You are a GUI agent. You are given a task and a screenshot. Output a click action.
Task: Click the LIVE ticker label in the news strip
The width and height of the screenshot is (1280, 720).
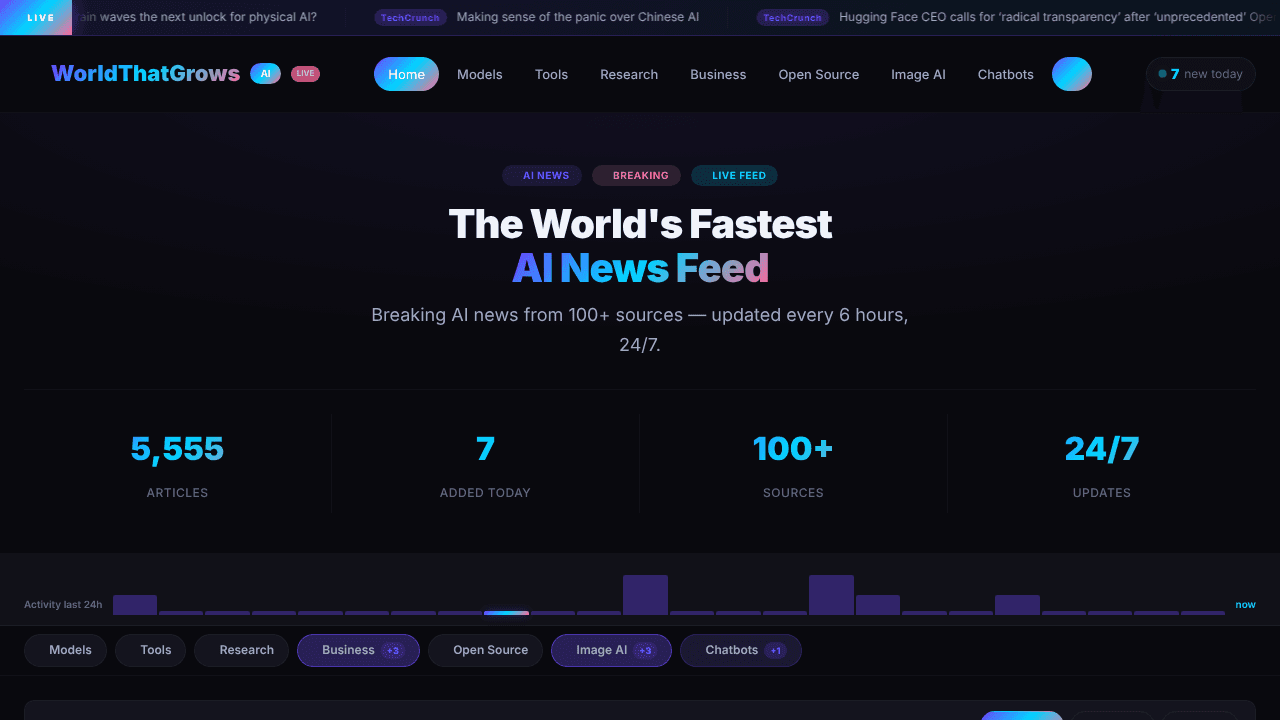[x=36, y=17]
